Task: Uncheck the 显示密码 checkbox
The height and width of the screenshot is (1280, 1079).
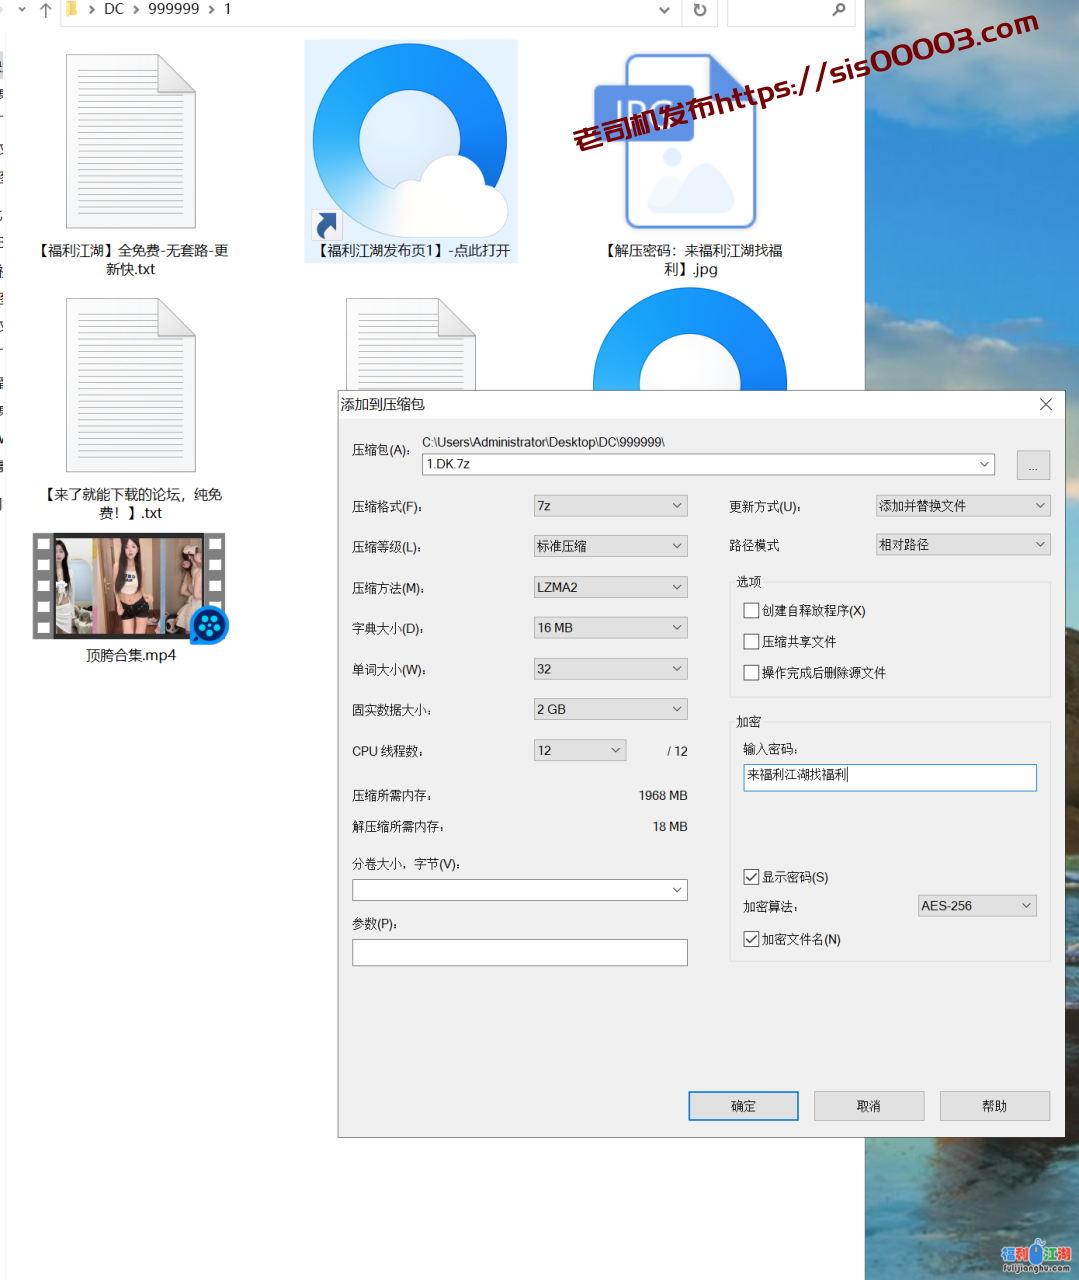Action: pos(751,877)
